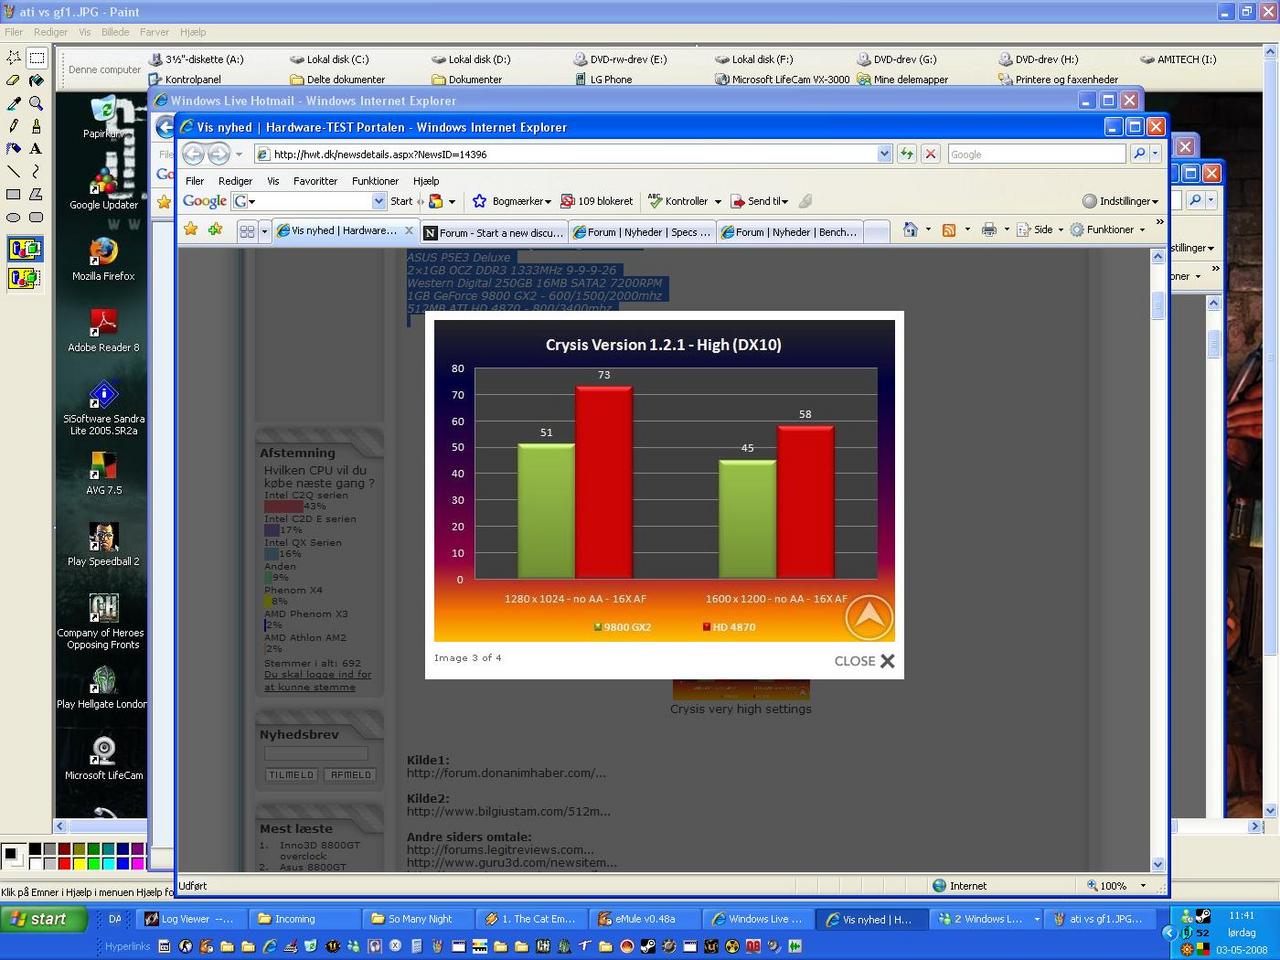The height and width of the screenshot is (960, 1280).
Task: Click CLOSE on the image lightbox
Action: [865, 661]
